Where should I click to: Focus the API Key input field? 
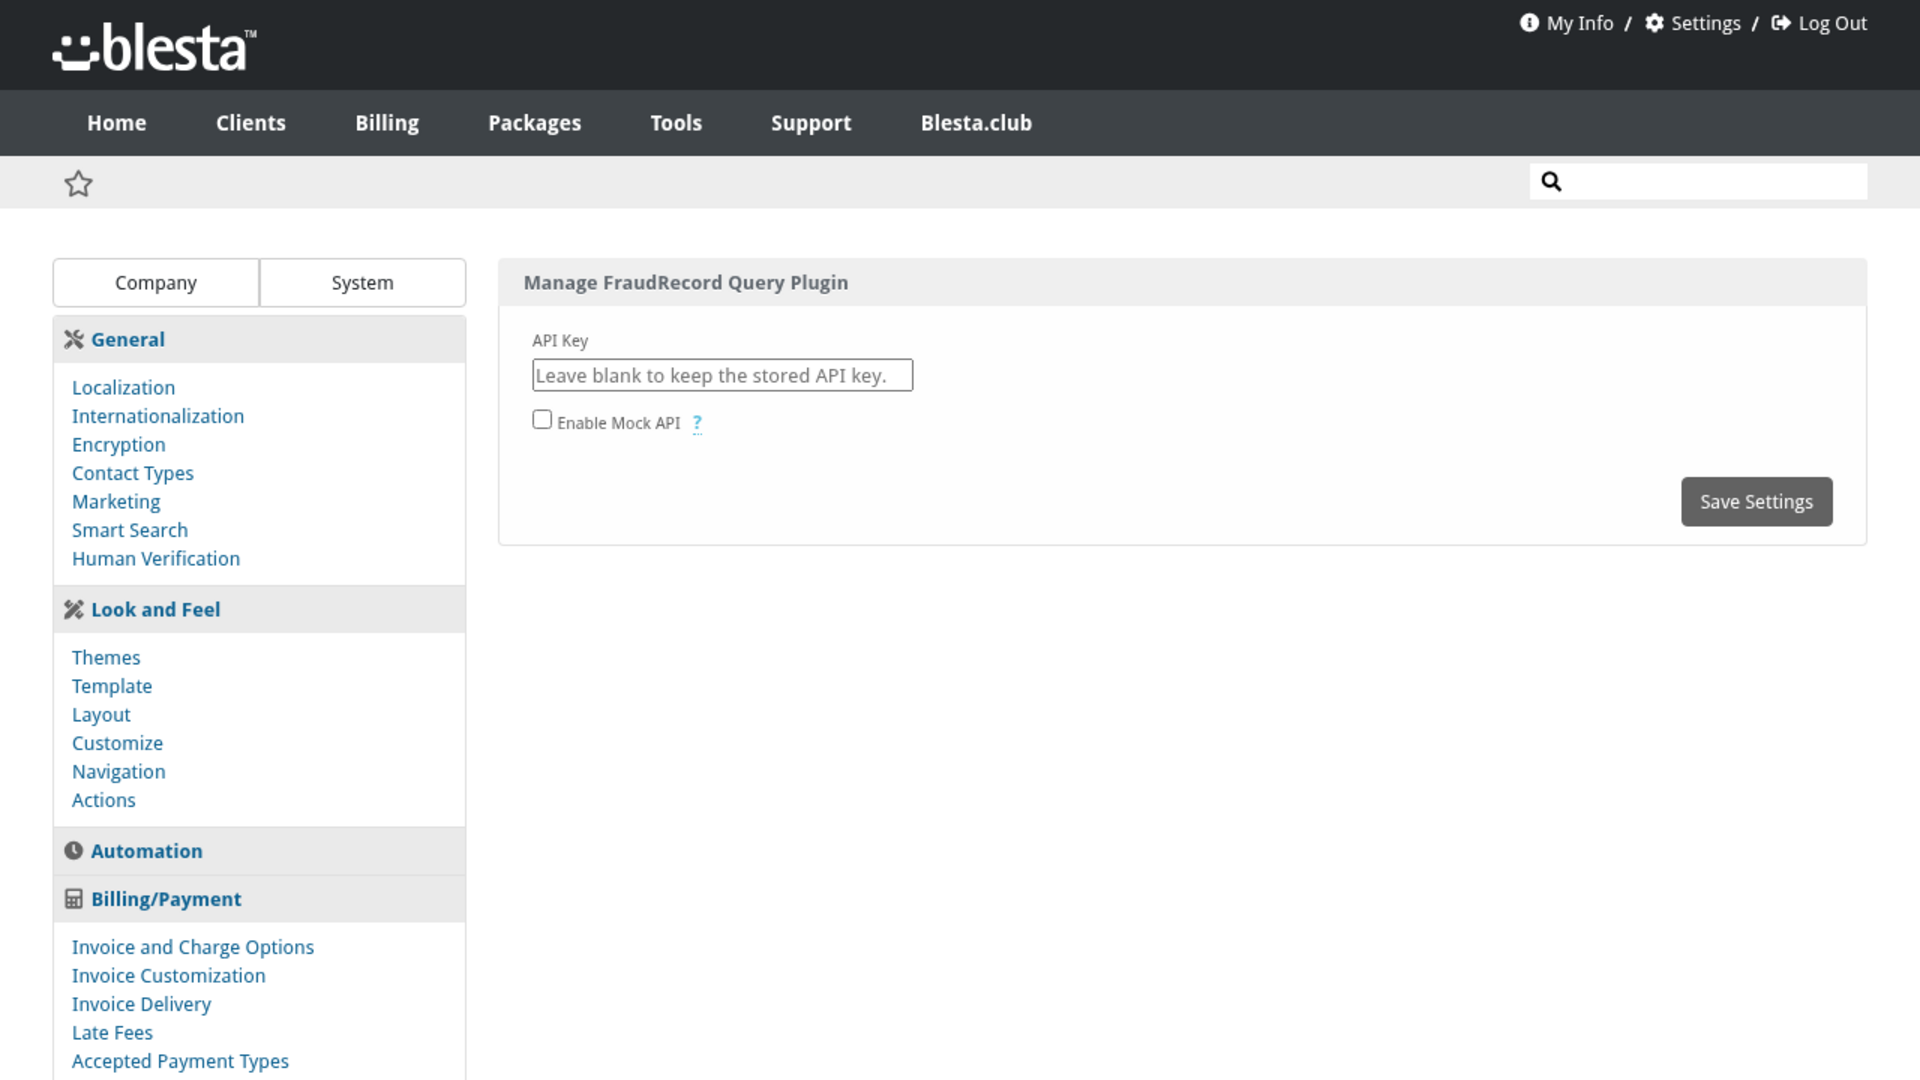click(x=722, y=375)
